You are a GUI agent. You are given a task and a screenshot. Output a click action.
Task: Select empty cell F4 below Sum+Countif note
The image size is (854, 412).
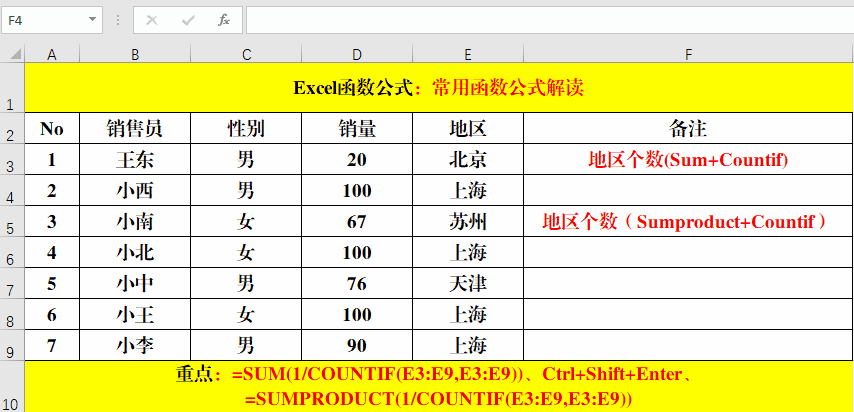click(x=688, y=190)
